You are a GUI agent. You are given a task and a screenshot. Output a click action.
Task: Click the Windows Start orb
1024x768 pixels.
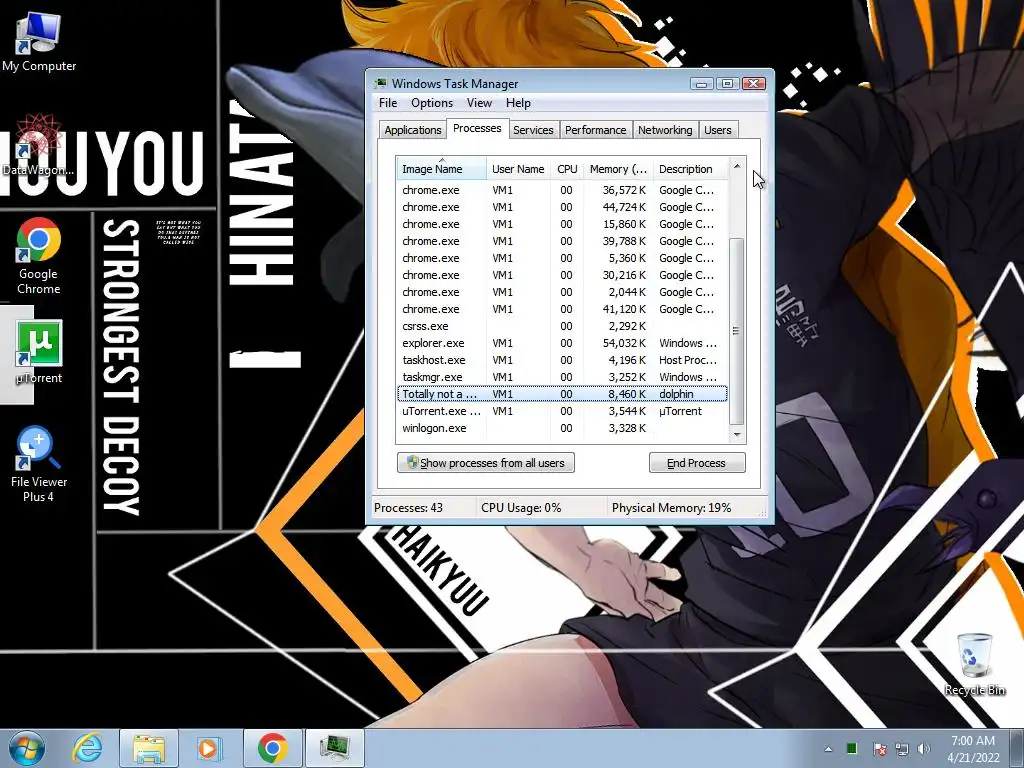click(27, 748)
